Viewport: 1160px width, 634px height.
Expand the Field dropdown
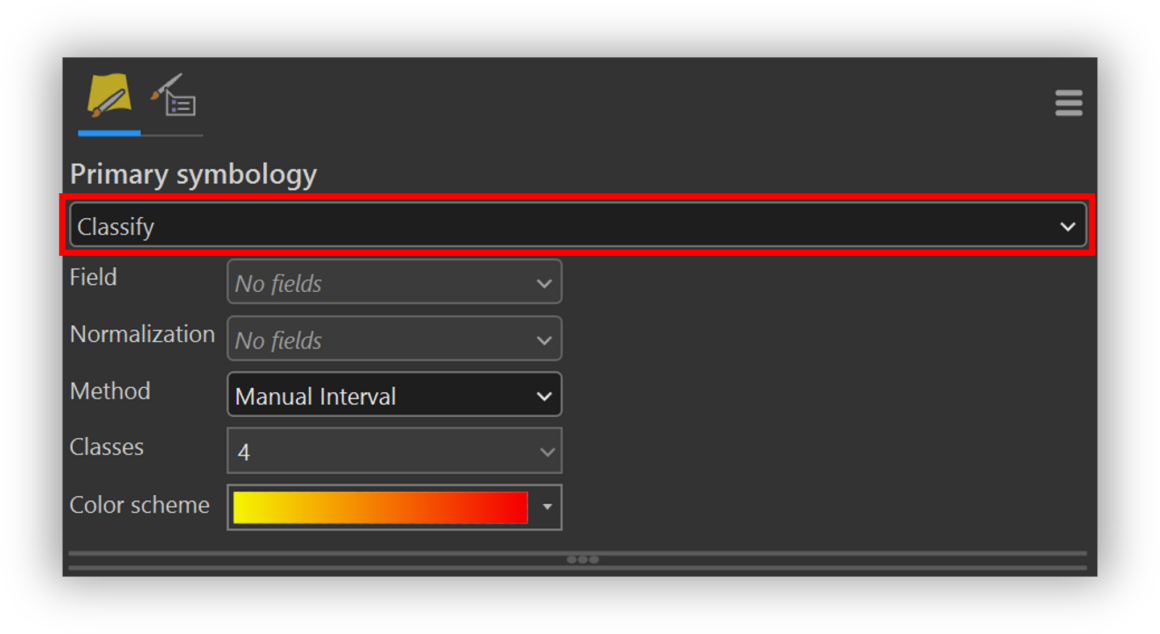[394, 282]
